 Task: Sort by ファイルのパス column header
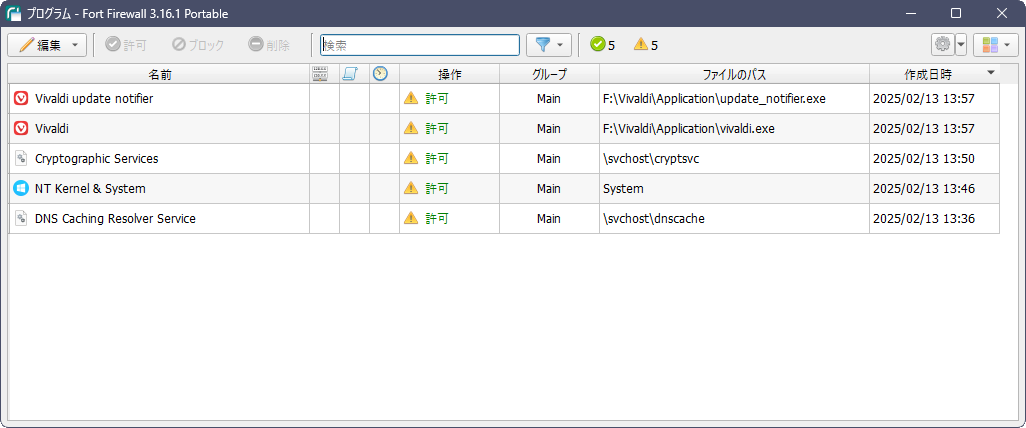coord(734,74)
